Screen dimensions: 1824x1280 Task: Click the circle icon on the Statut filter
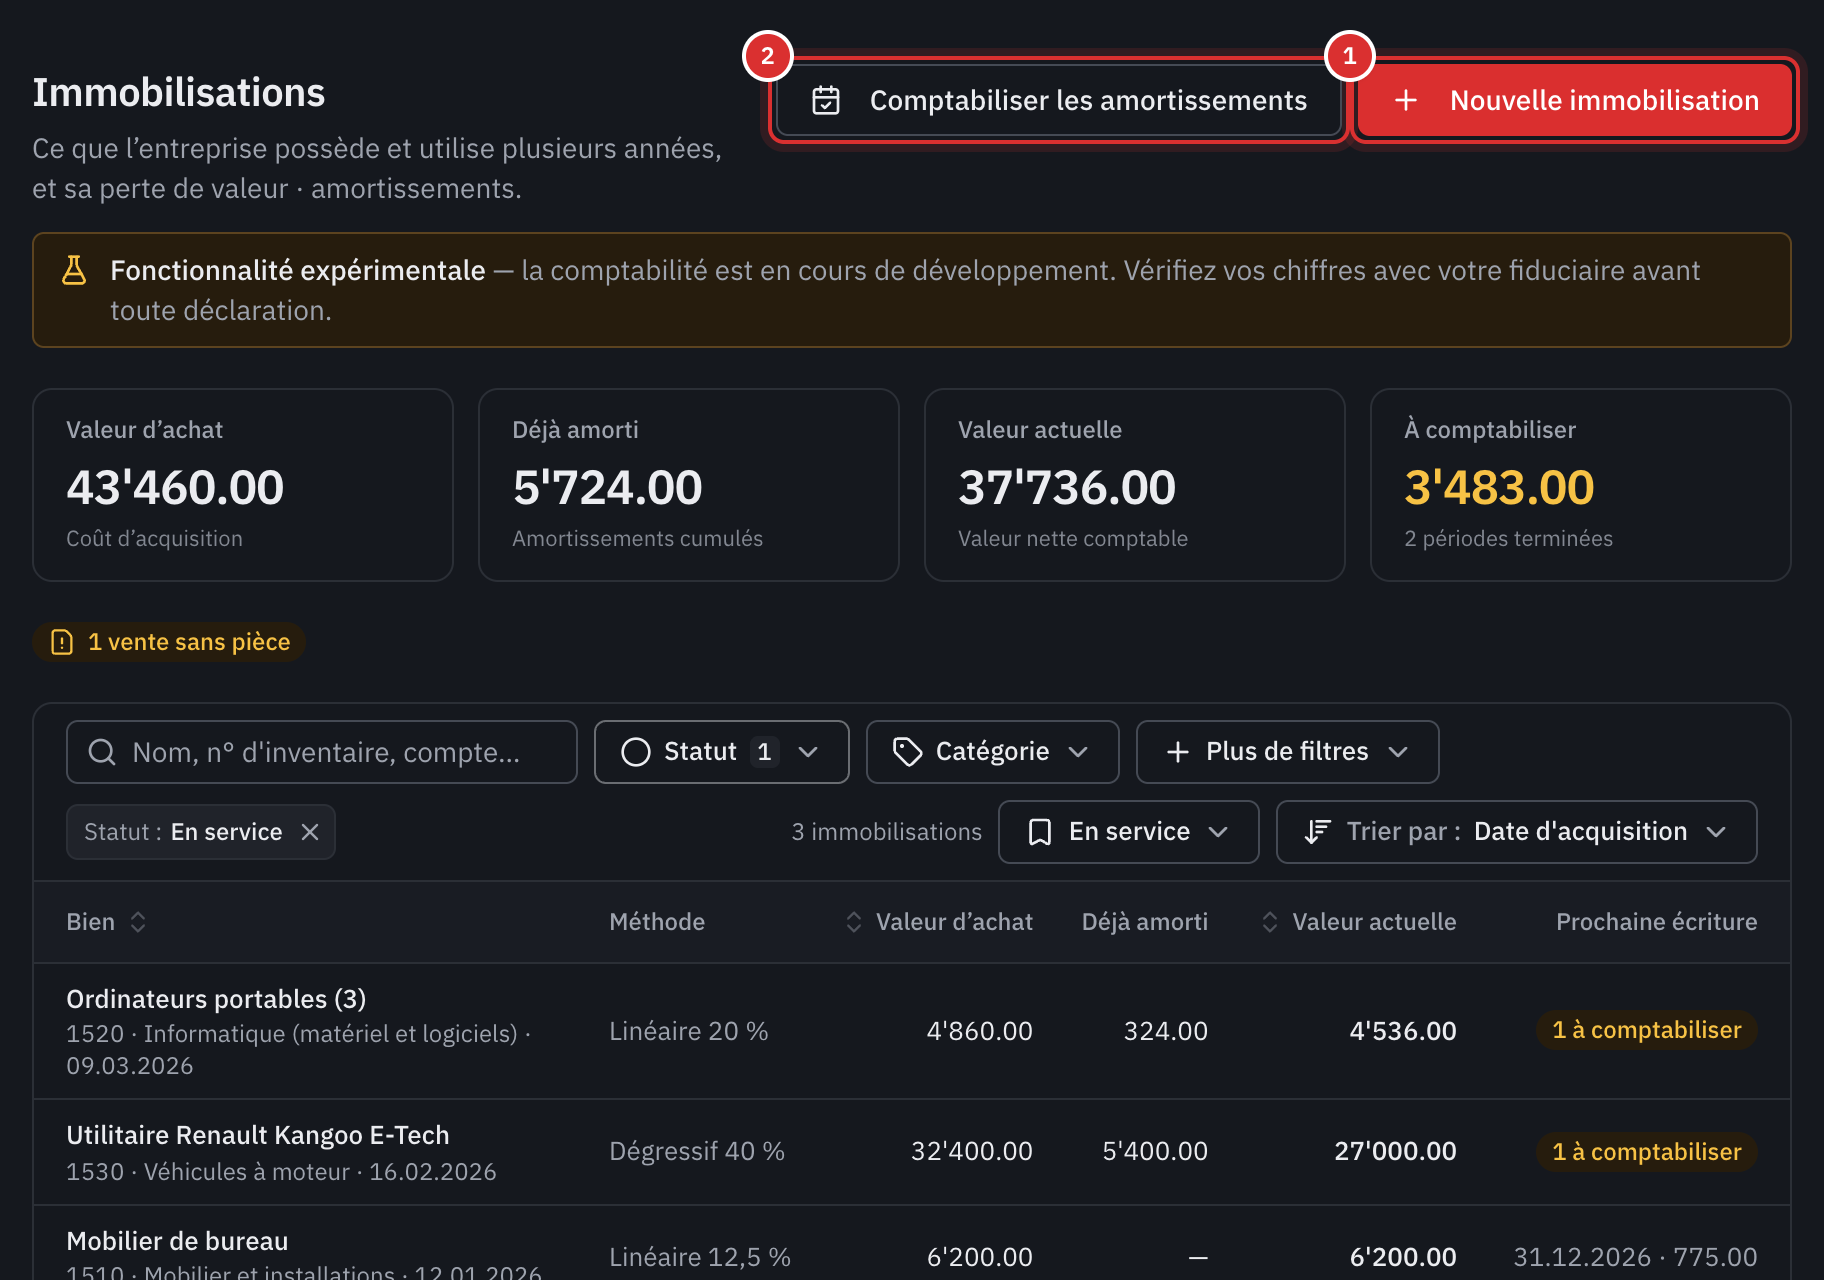(636, 752)
